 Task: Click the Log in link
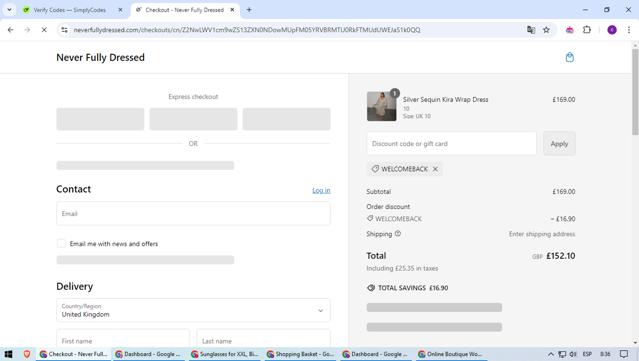click(321, 190)
